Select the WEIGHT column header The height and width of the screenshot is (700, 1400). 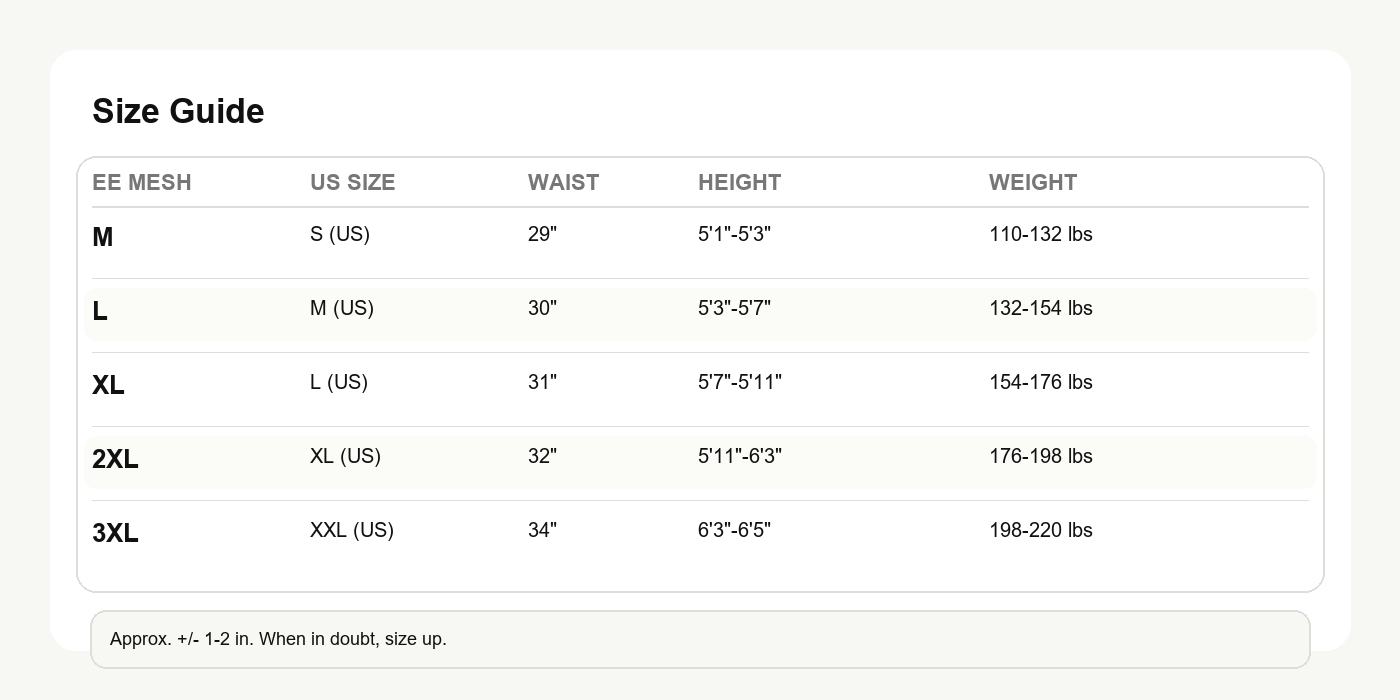coord(1032,183)
